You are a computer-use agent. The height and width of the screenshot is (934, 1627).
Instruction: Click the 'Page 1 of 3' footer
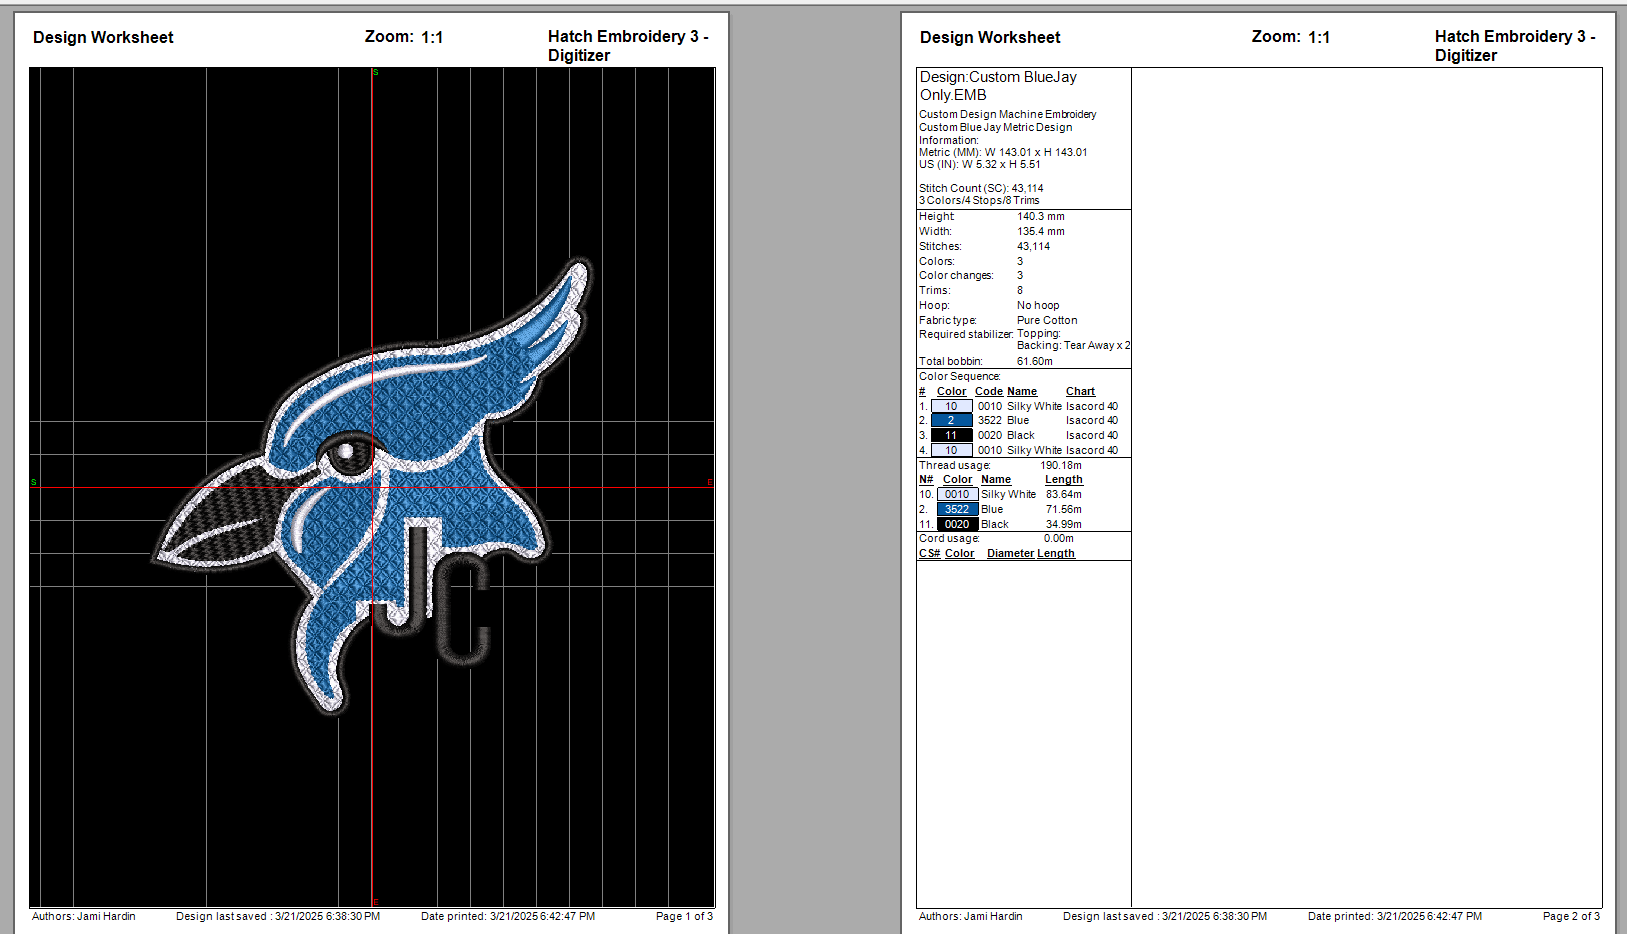click(684, 916)
